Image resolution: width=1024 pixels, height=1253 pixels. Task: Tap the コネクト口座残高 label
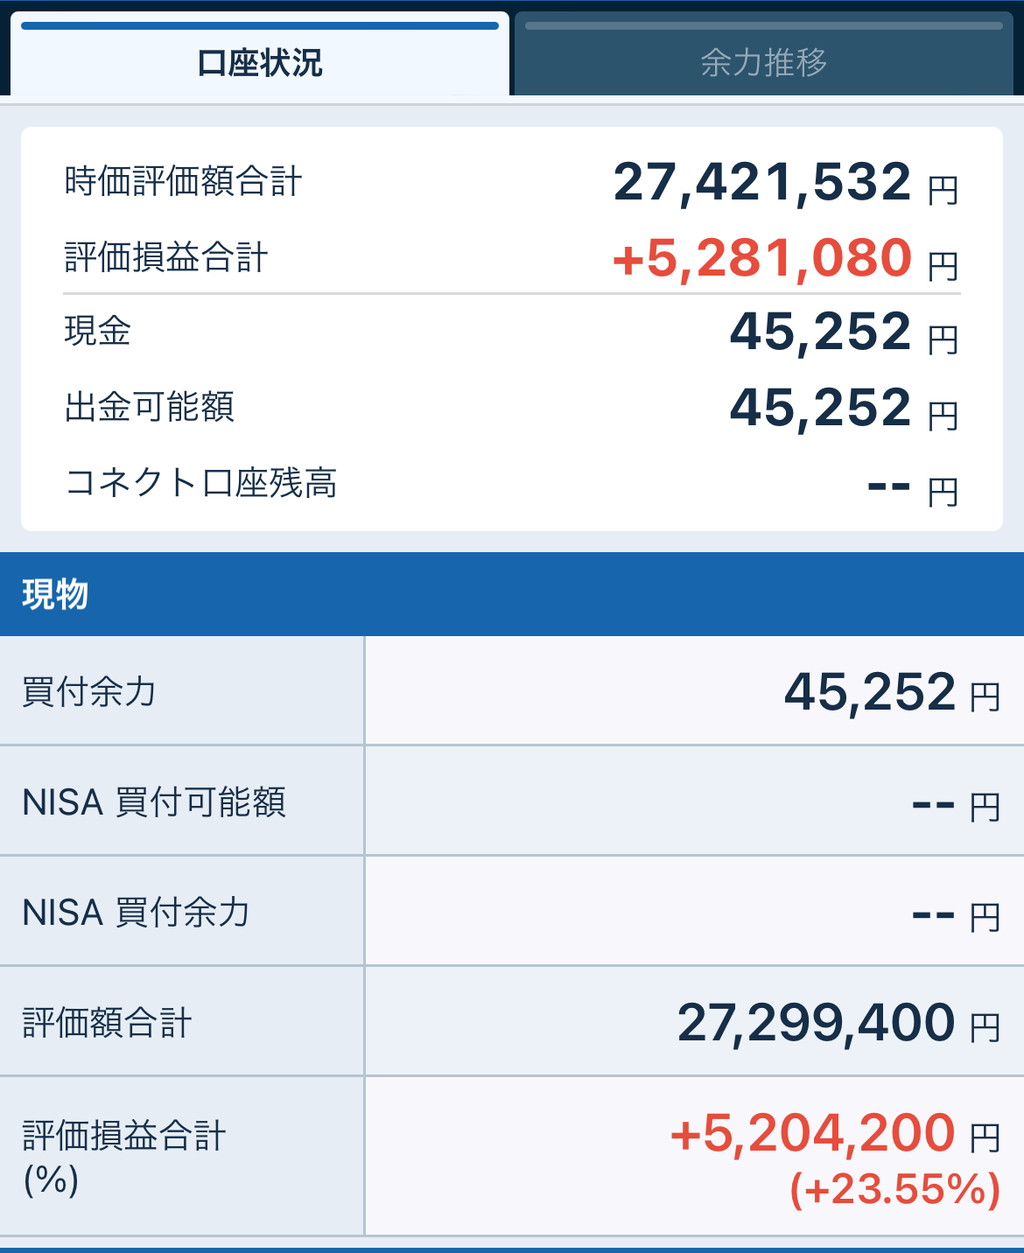(200, 483)
